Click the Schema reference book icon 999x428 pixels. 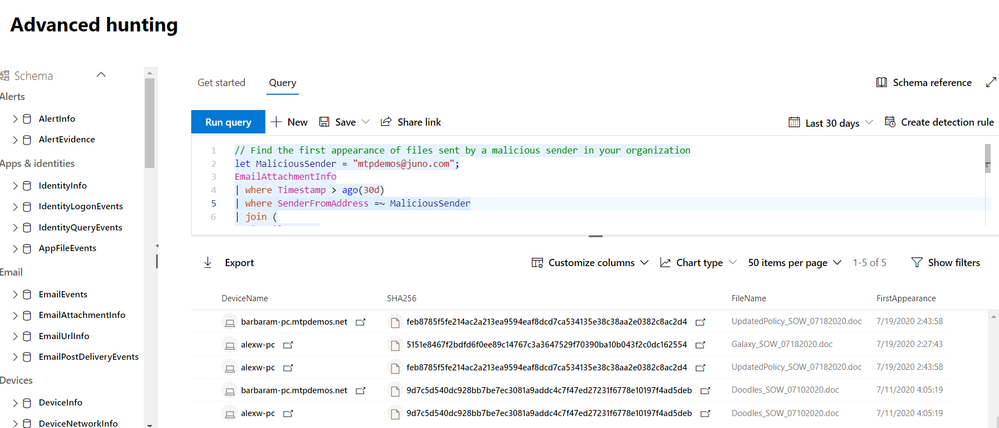tap(881, 83)
